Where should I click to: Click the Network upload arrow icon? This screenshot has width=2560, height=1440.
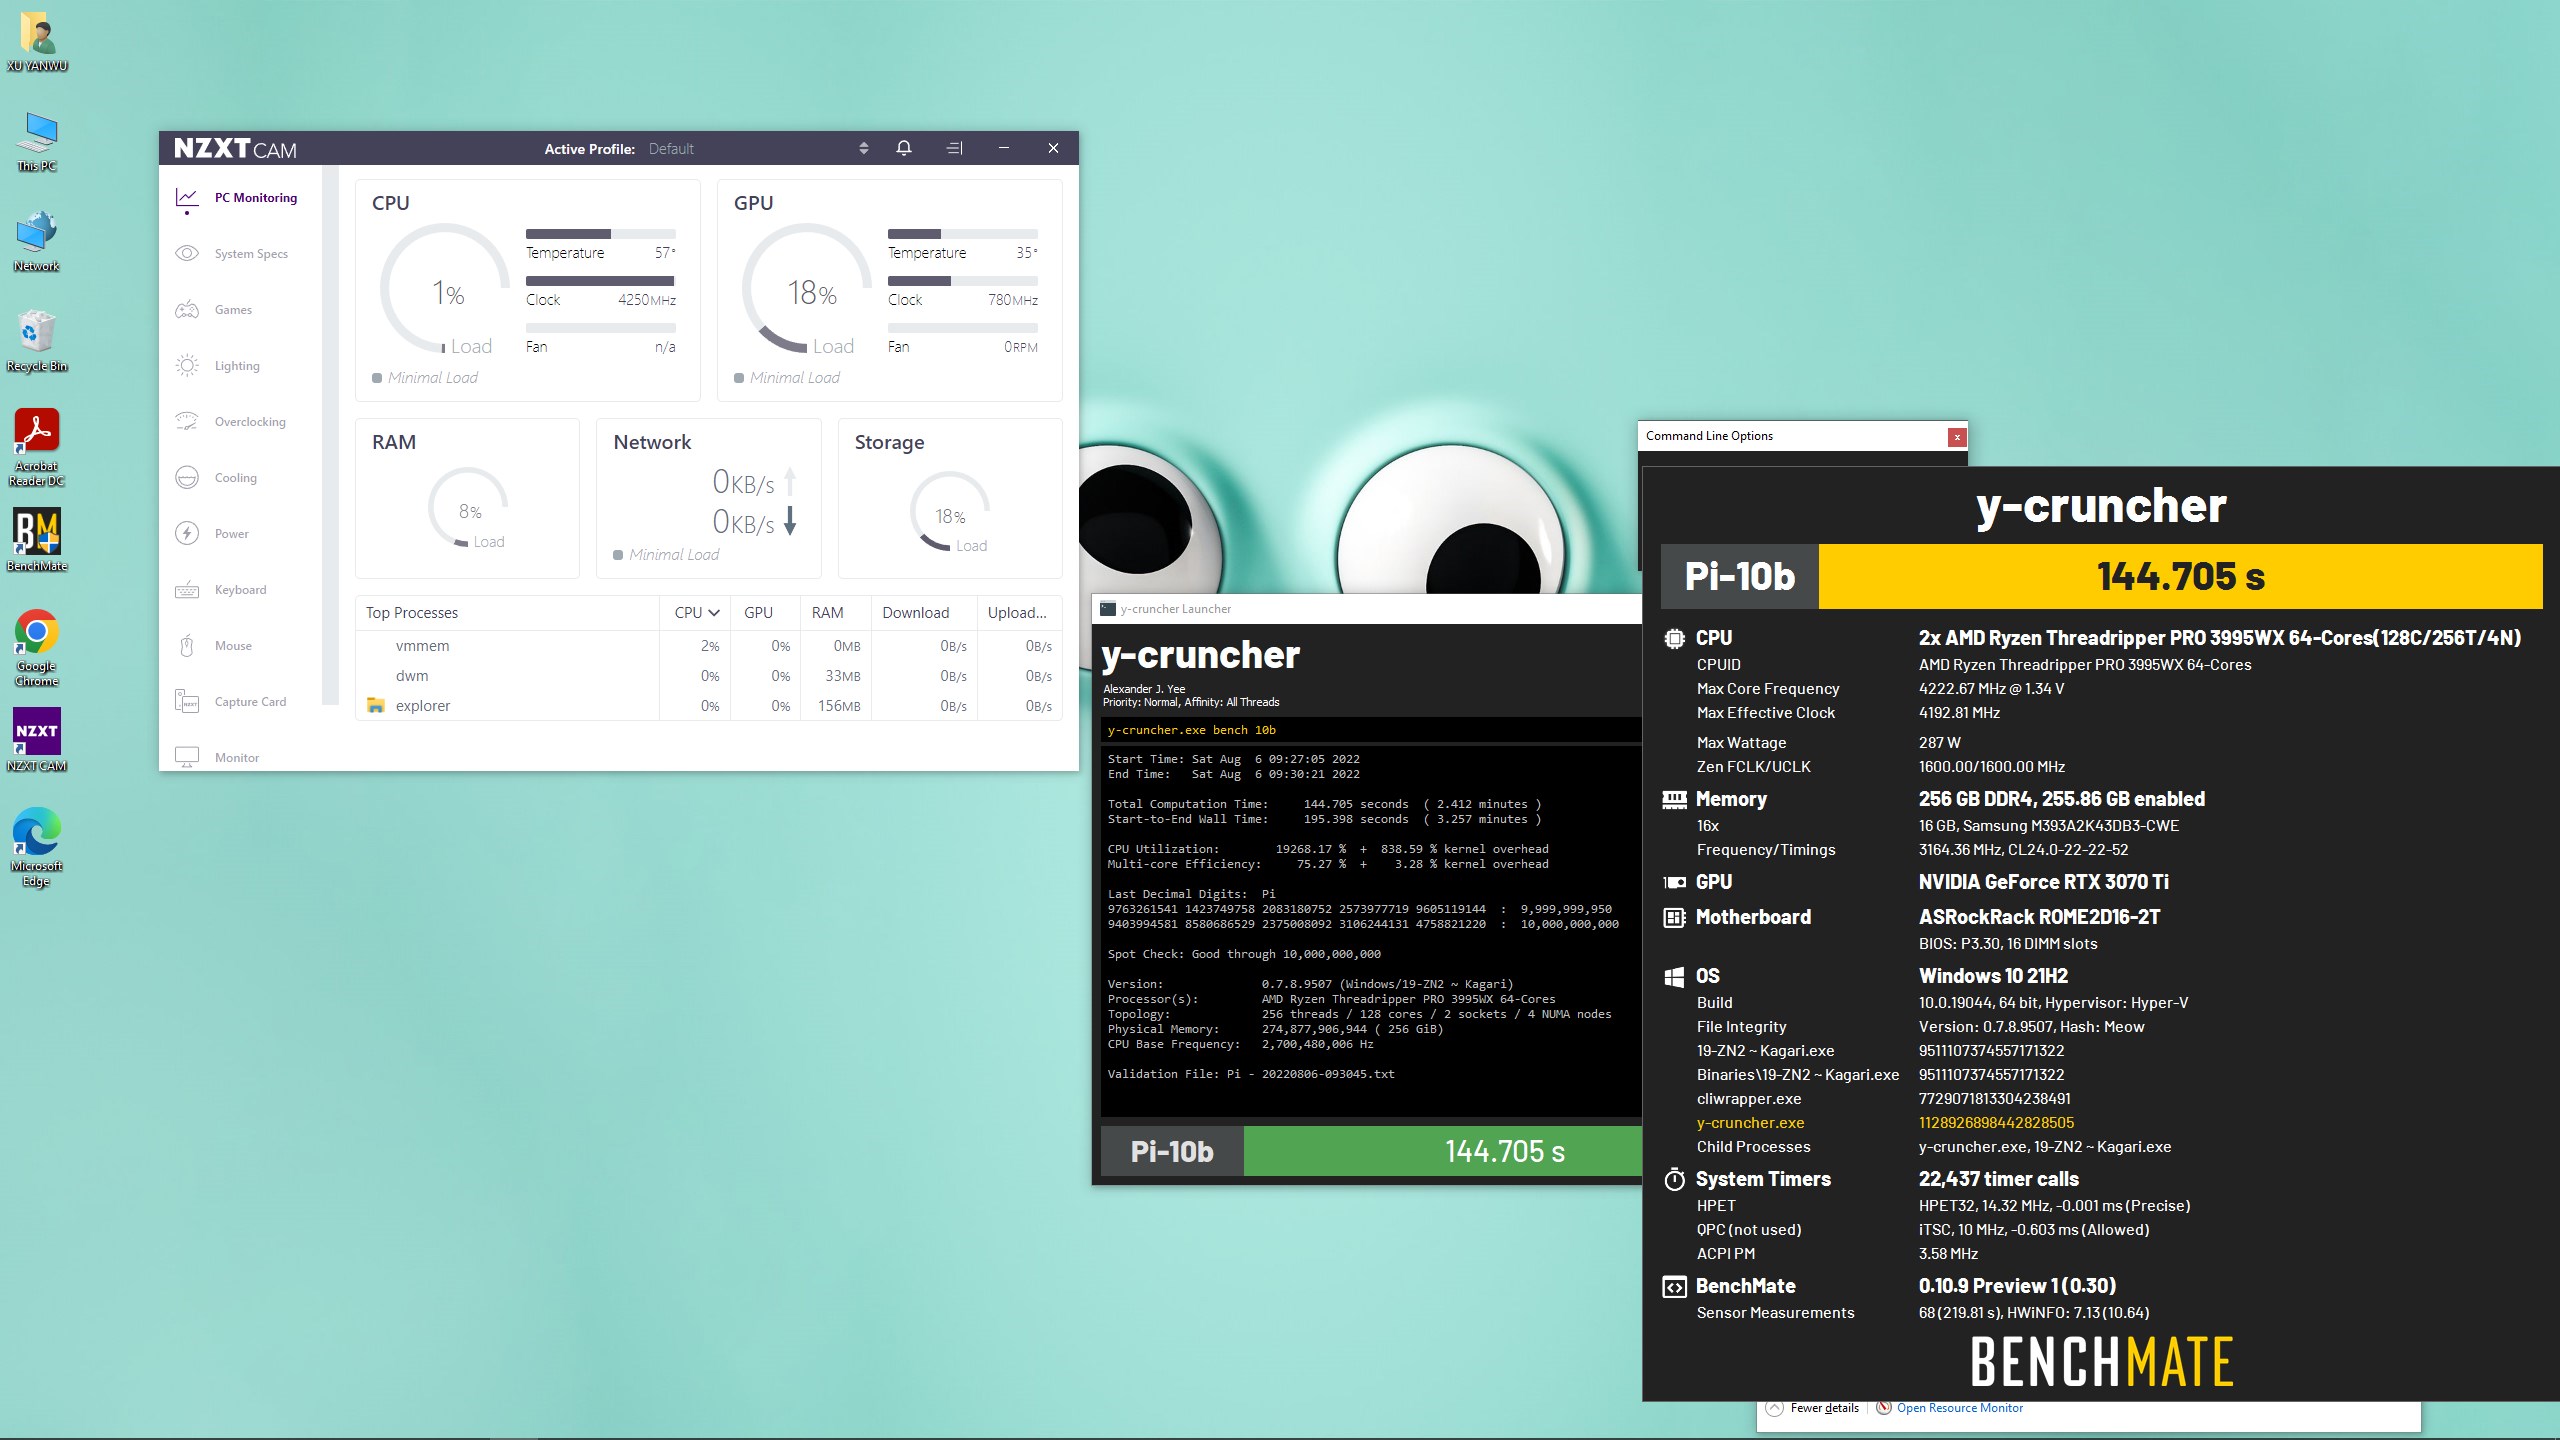pyautogui.click(x=790, y=482)
